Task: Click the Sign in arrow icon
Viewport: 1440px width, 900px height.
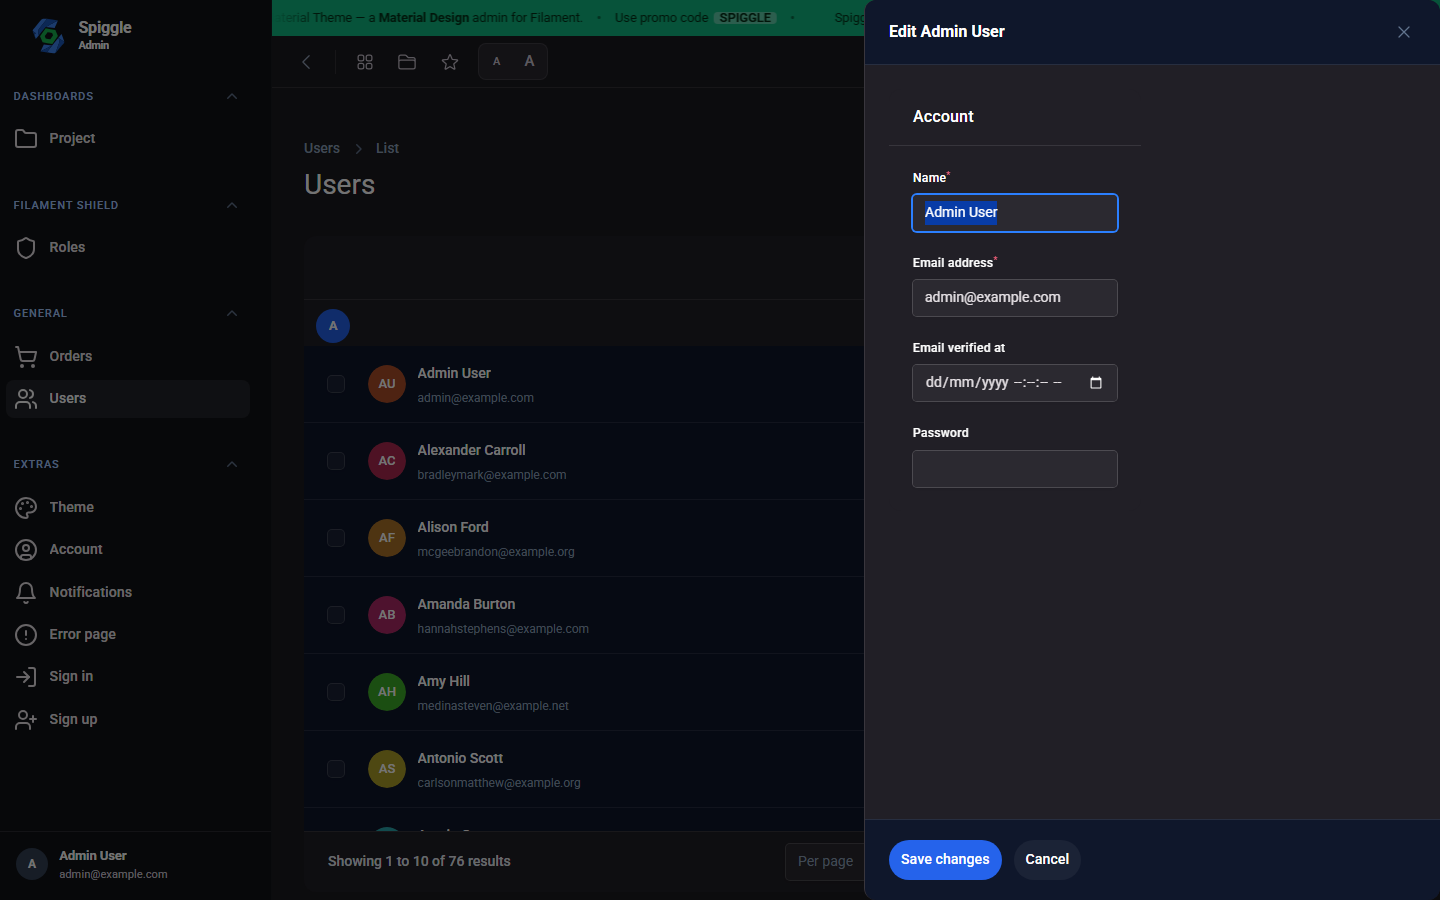Action: tap(26, 677)
